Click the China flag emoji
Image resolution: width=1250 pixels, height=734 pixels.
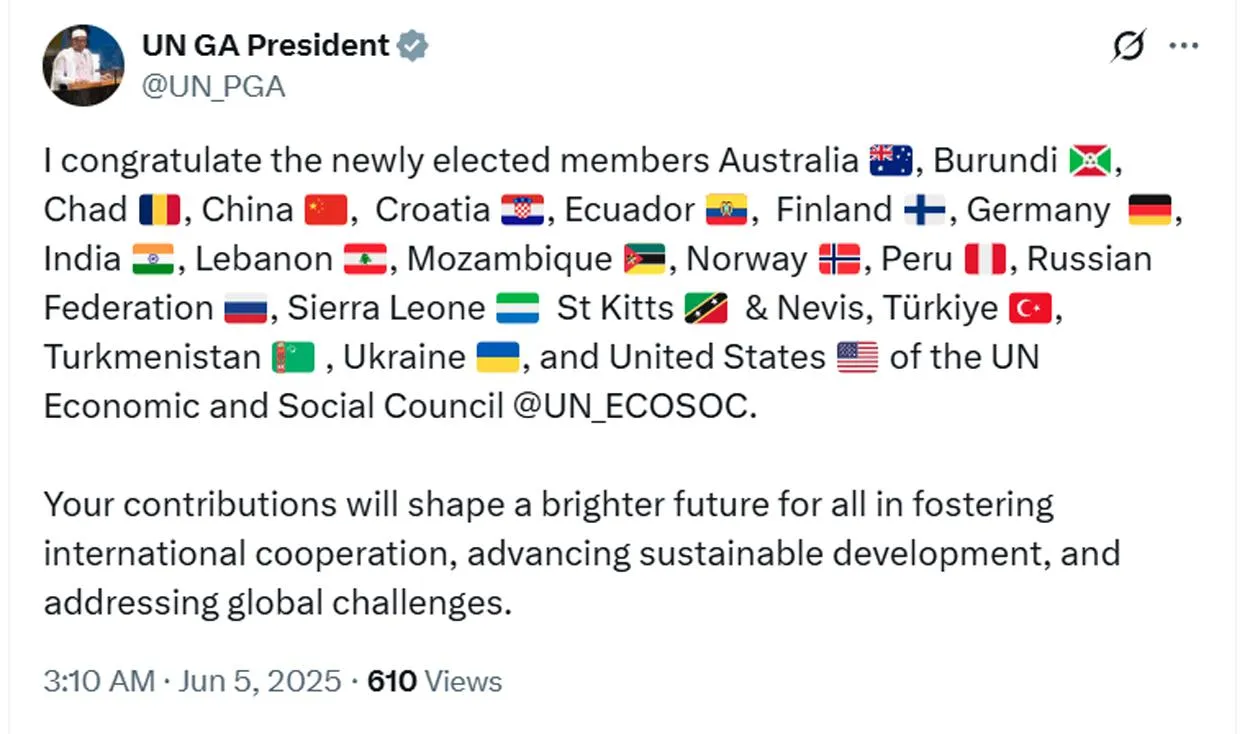(324, 210)
